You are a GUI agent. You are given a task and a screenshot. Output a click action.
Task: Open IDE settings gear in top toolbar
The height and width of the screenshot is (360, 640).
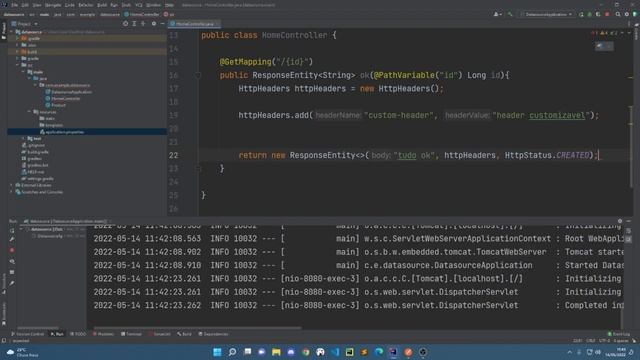(627, 14)
